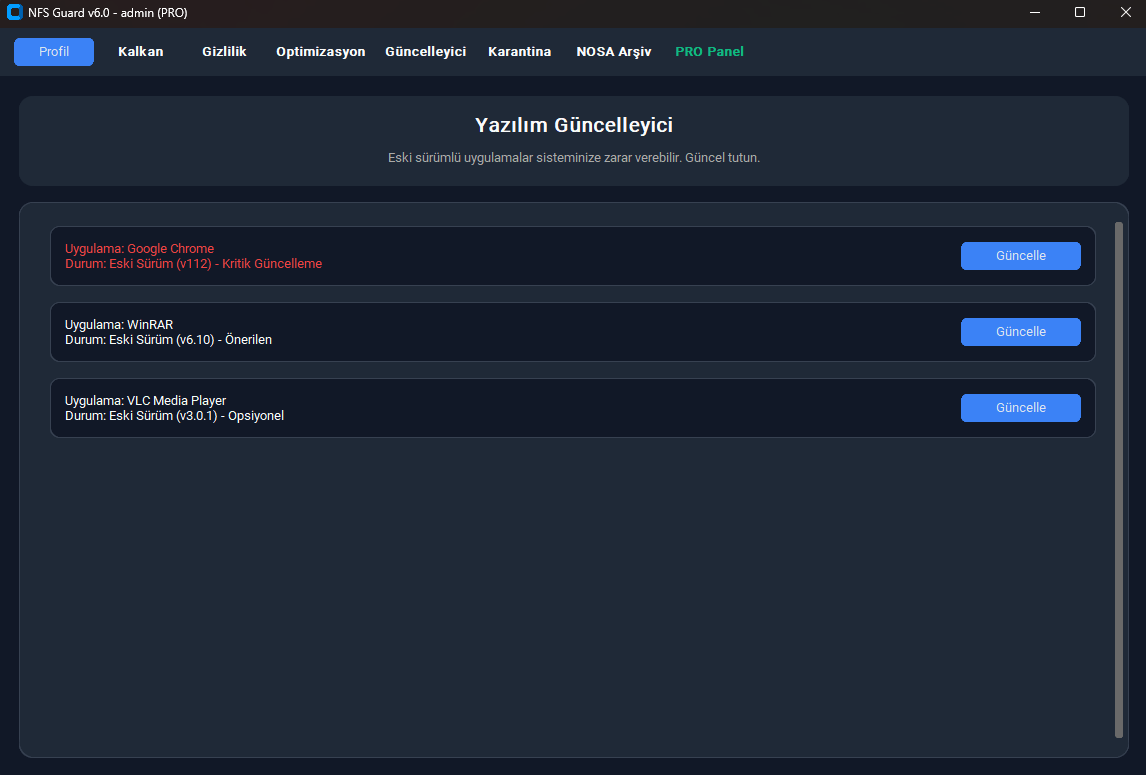This screenshot has height=775, width=1146.
Task: Maximize the NFS Guard window
Action: pyautogui.click(x=1079, y=12)
